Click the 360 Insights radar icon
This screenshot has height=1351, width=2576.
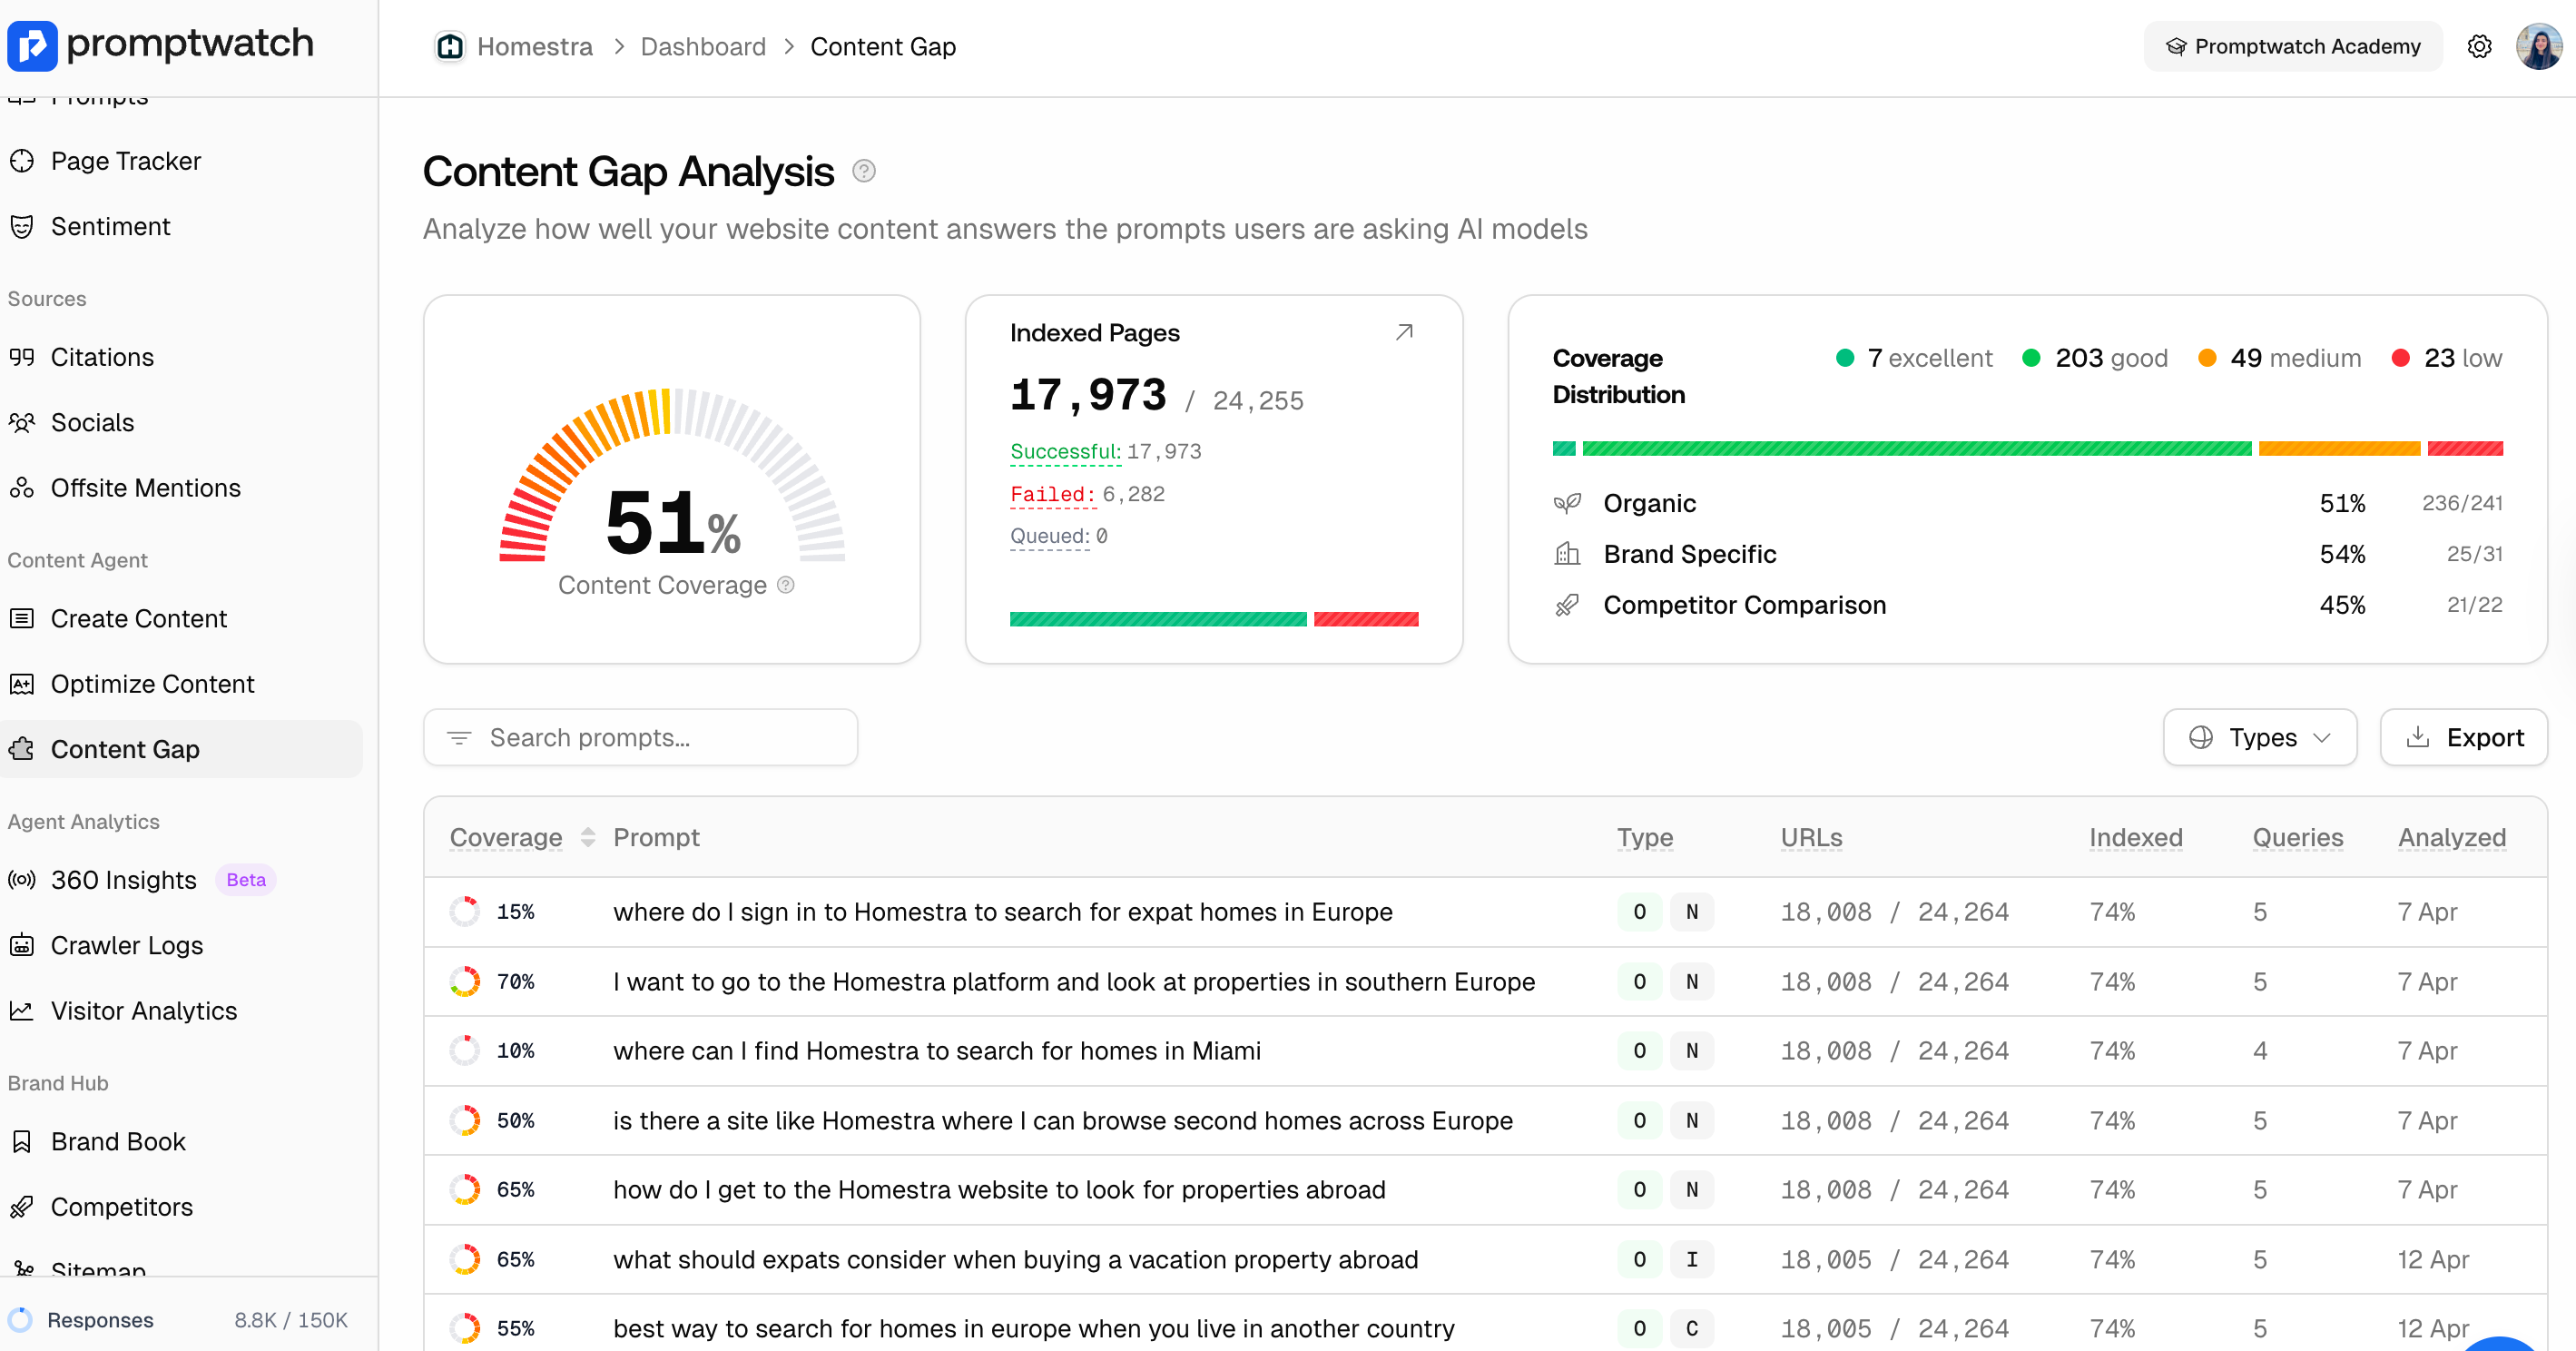pyautogui.click(x=22, y=880)
